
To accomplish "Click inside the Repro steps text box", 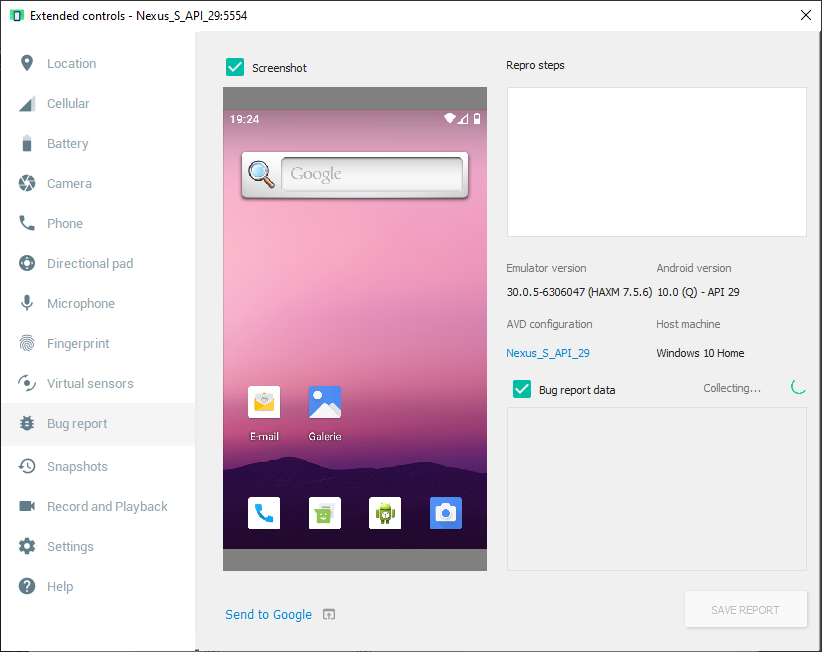I will pyautogui.click(x=656, y=162).
